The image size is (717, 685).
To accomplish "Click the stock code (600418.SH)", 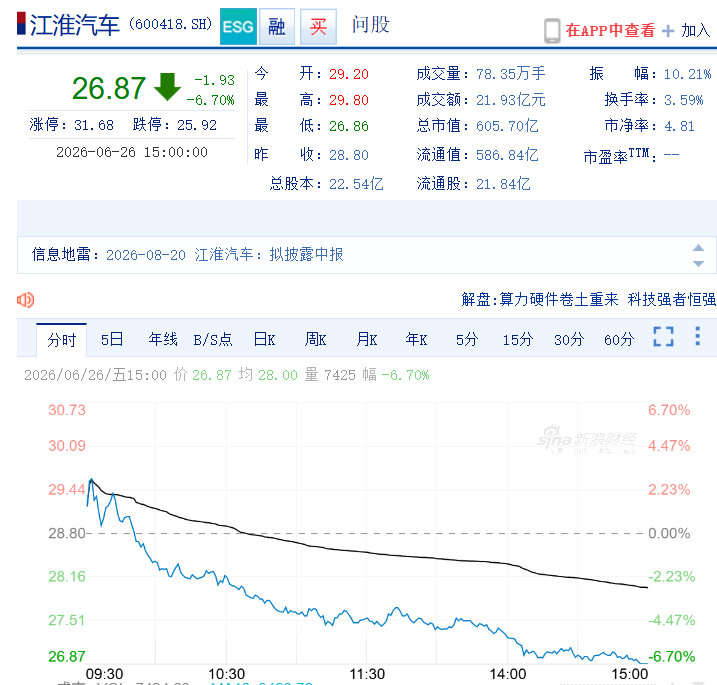I will [x=171, y=24].
